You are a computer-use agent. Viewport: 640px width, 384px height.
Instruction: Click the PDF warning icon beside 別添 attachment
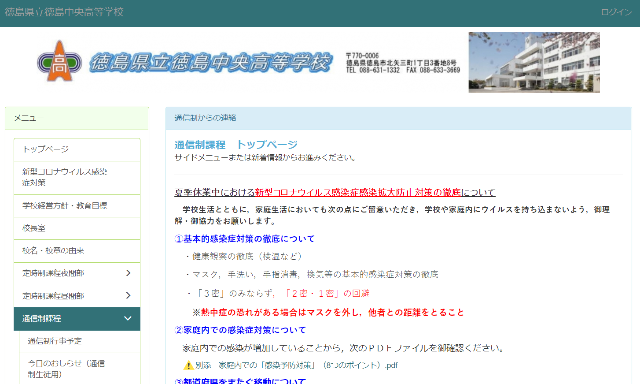click(188, 365)
